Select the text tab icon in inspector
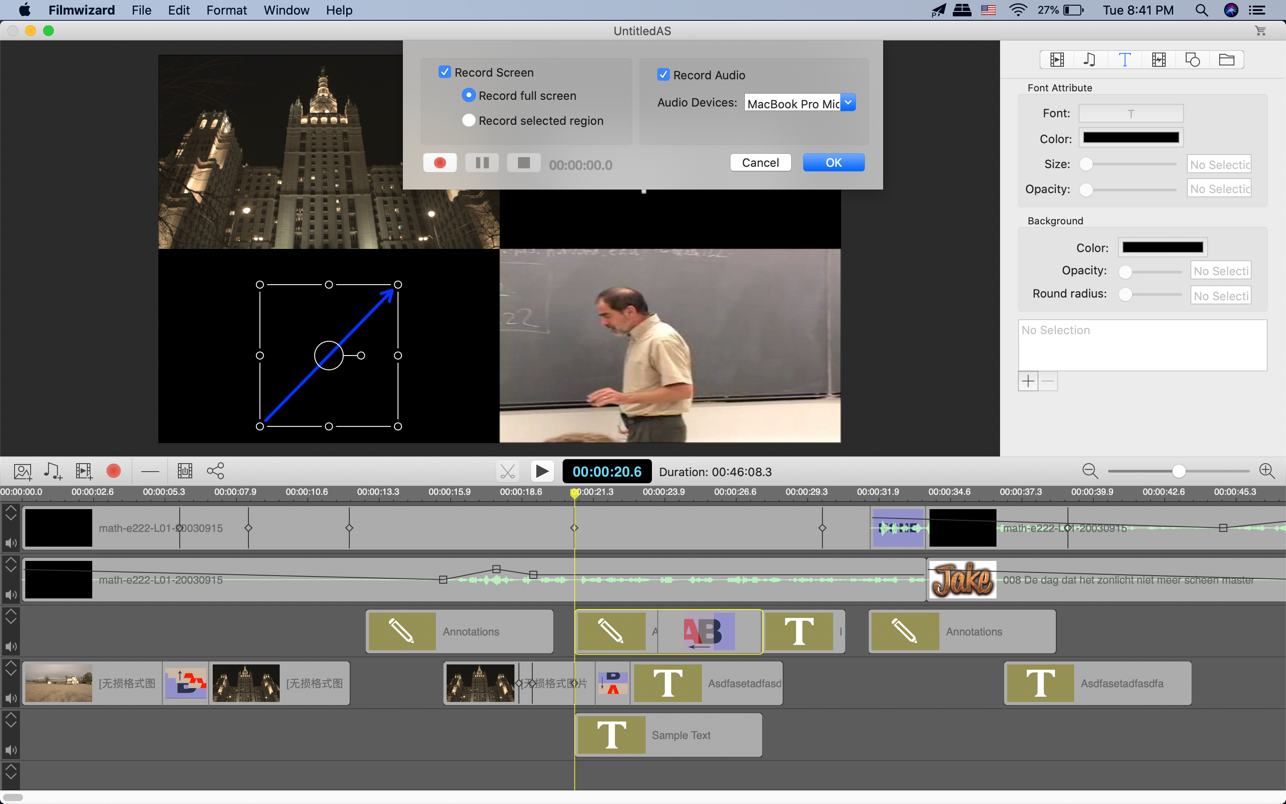The width and height of the screenshot is (1286, 804). (x=1124, y=60)
